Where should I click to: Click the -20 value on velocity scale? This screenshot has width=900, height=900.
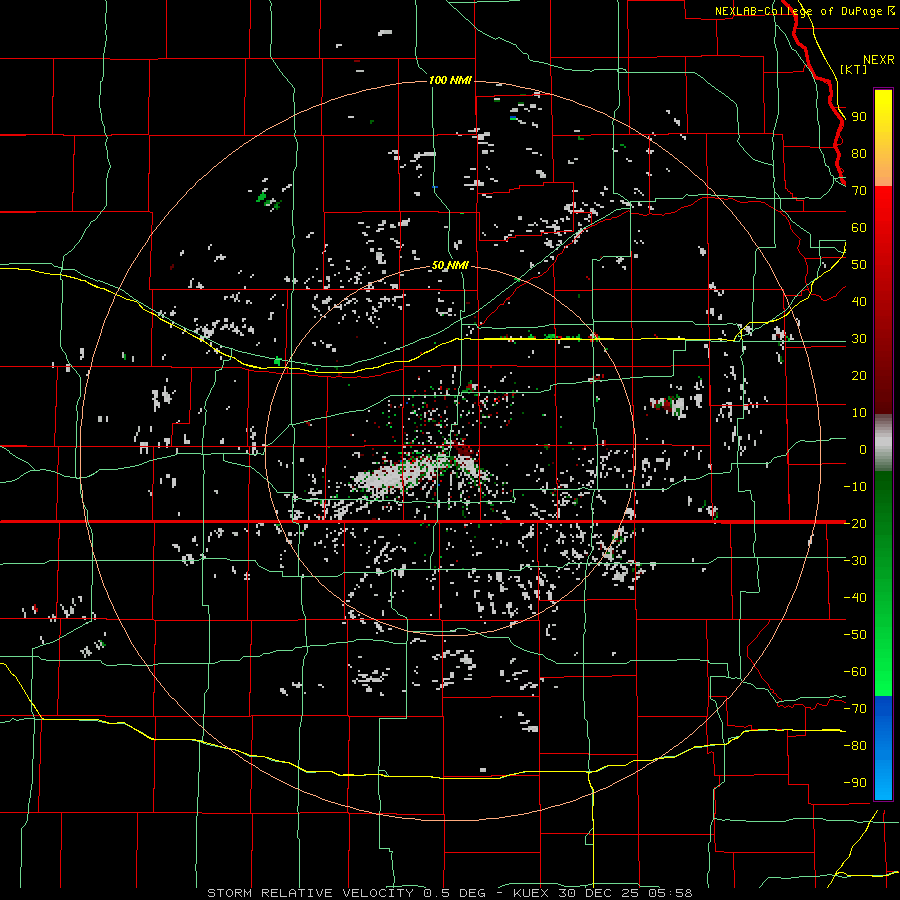(855, 523)
